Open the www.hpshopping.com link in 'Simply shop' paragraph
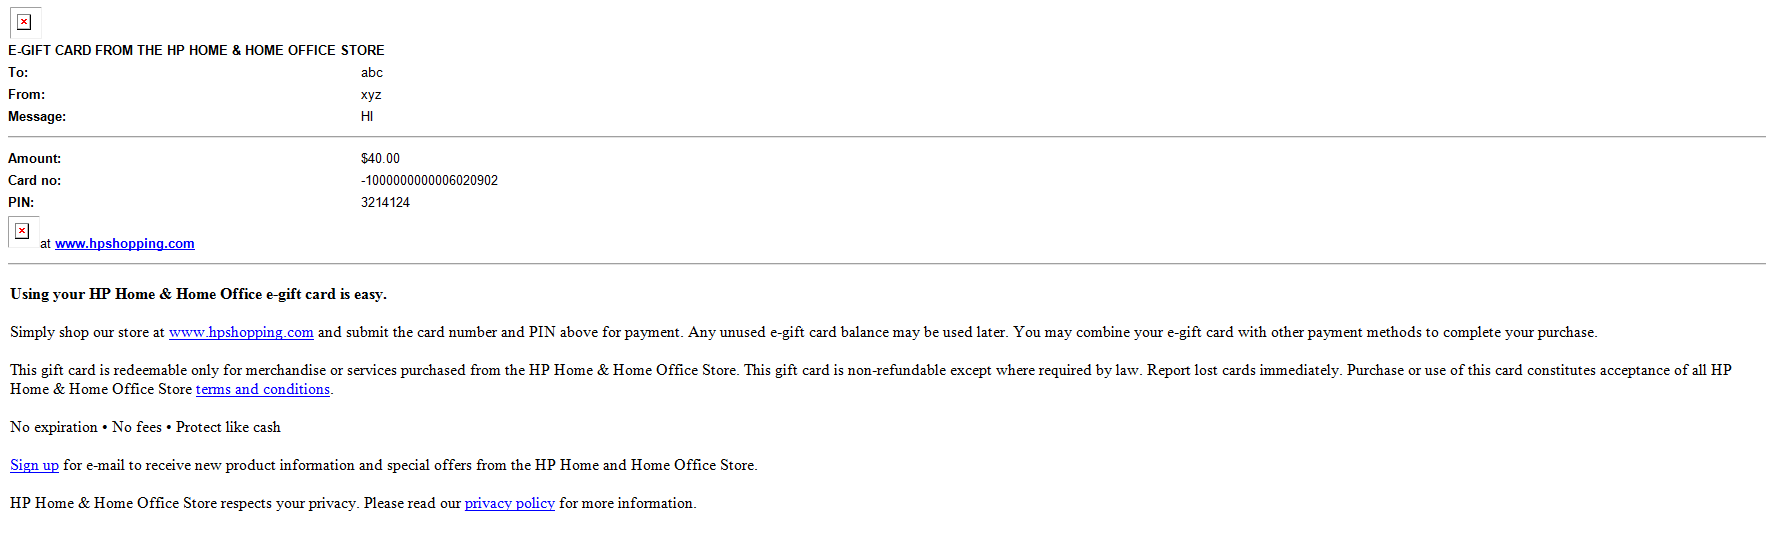This screenshot has width=1768, height=542. tap(241, 333)
